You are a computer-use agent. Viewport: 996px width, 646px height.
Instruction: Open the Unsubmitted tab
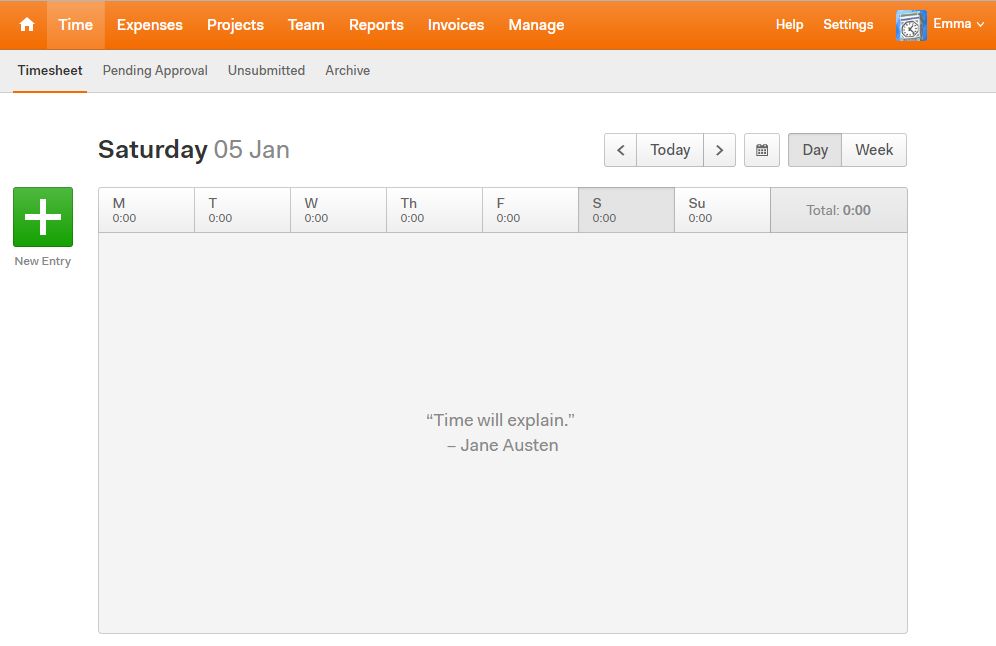pyautogui.click(x=266, y=70)
